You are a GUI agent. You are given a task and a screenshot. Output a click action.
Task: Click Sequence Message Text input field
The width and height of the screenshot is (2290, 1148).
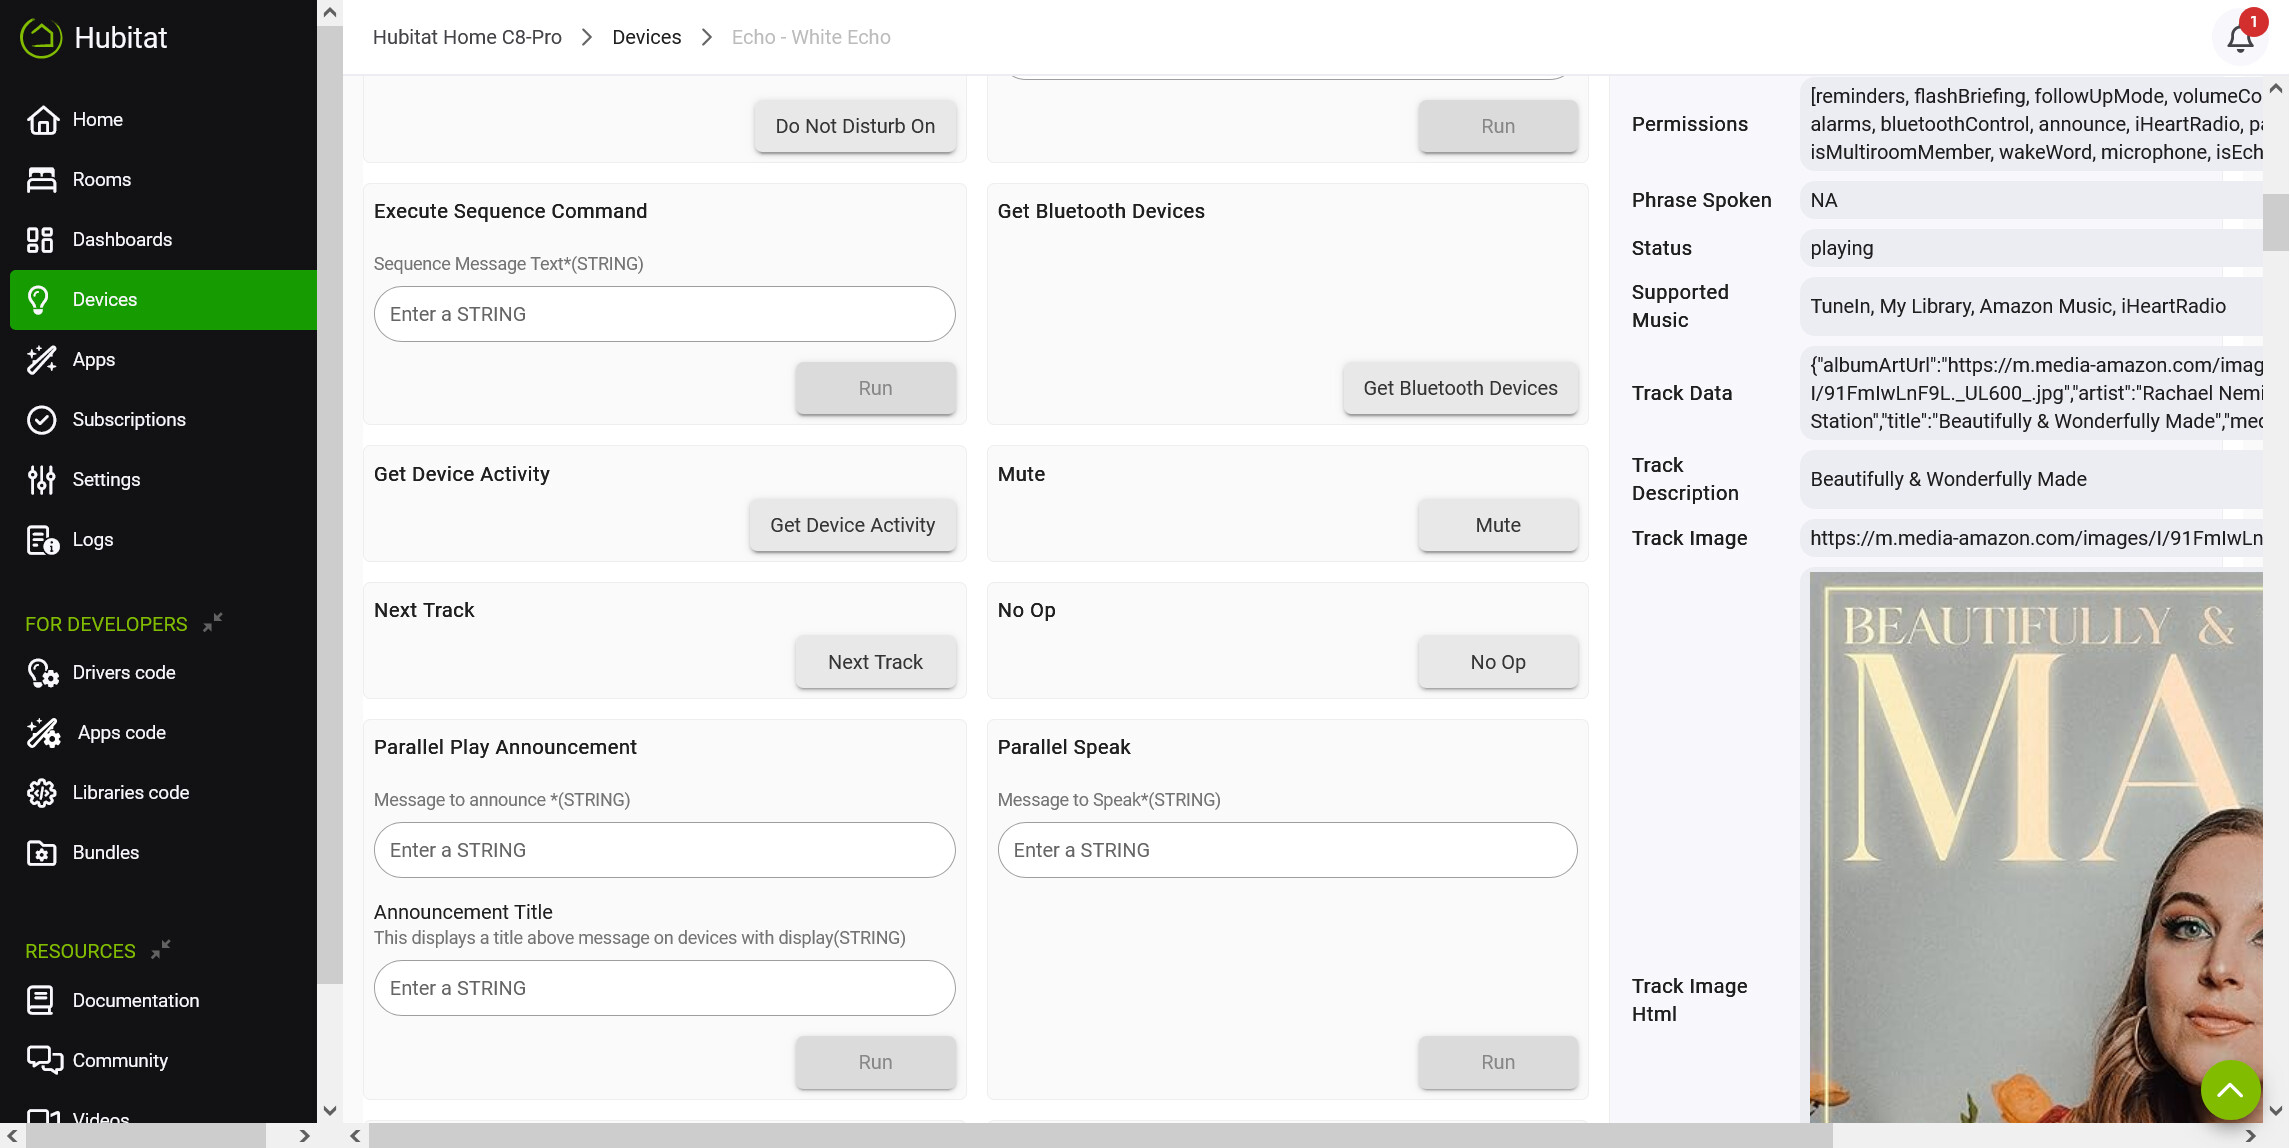pyautogui.click(x=664, y=314)
